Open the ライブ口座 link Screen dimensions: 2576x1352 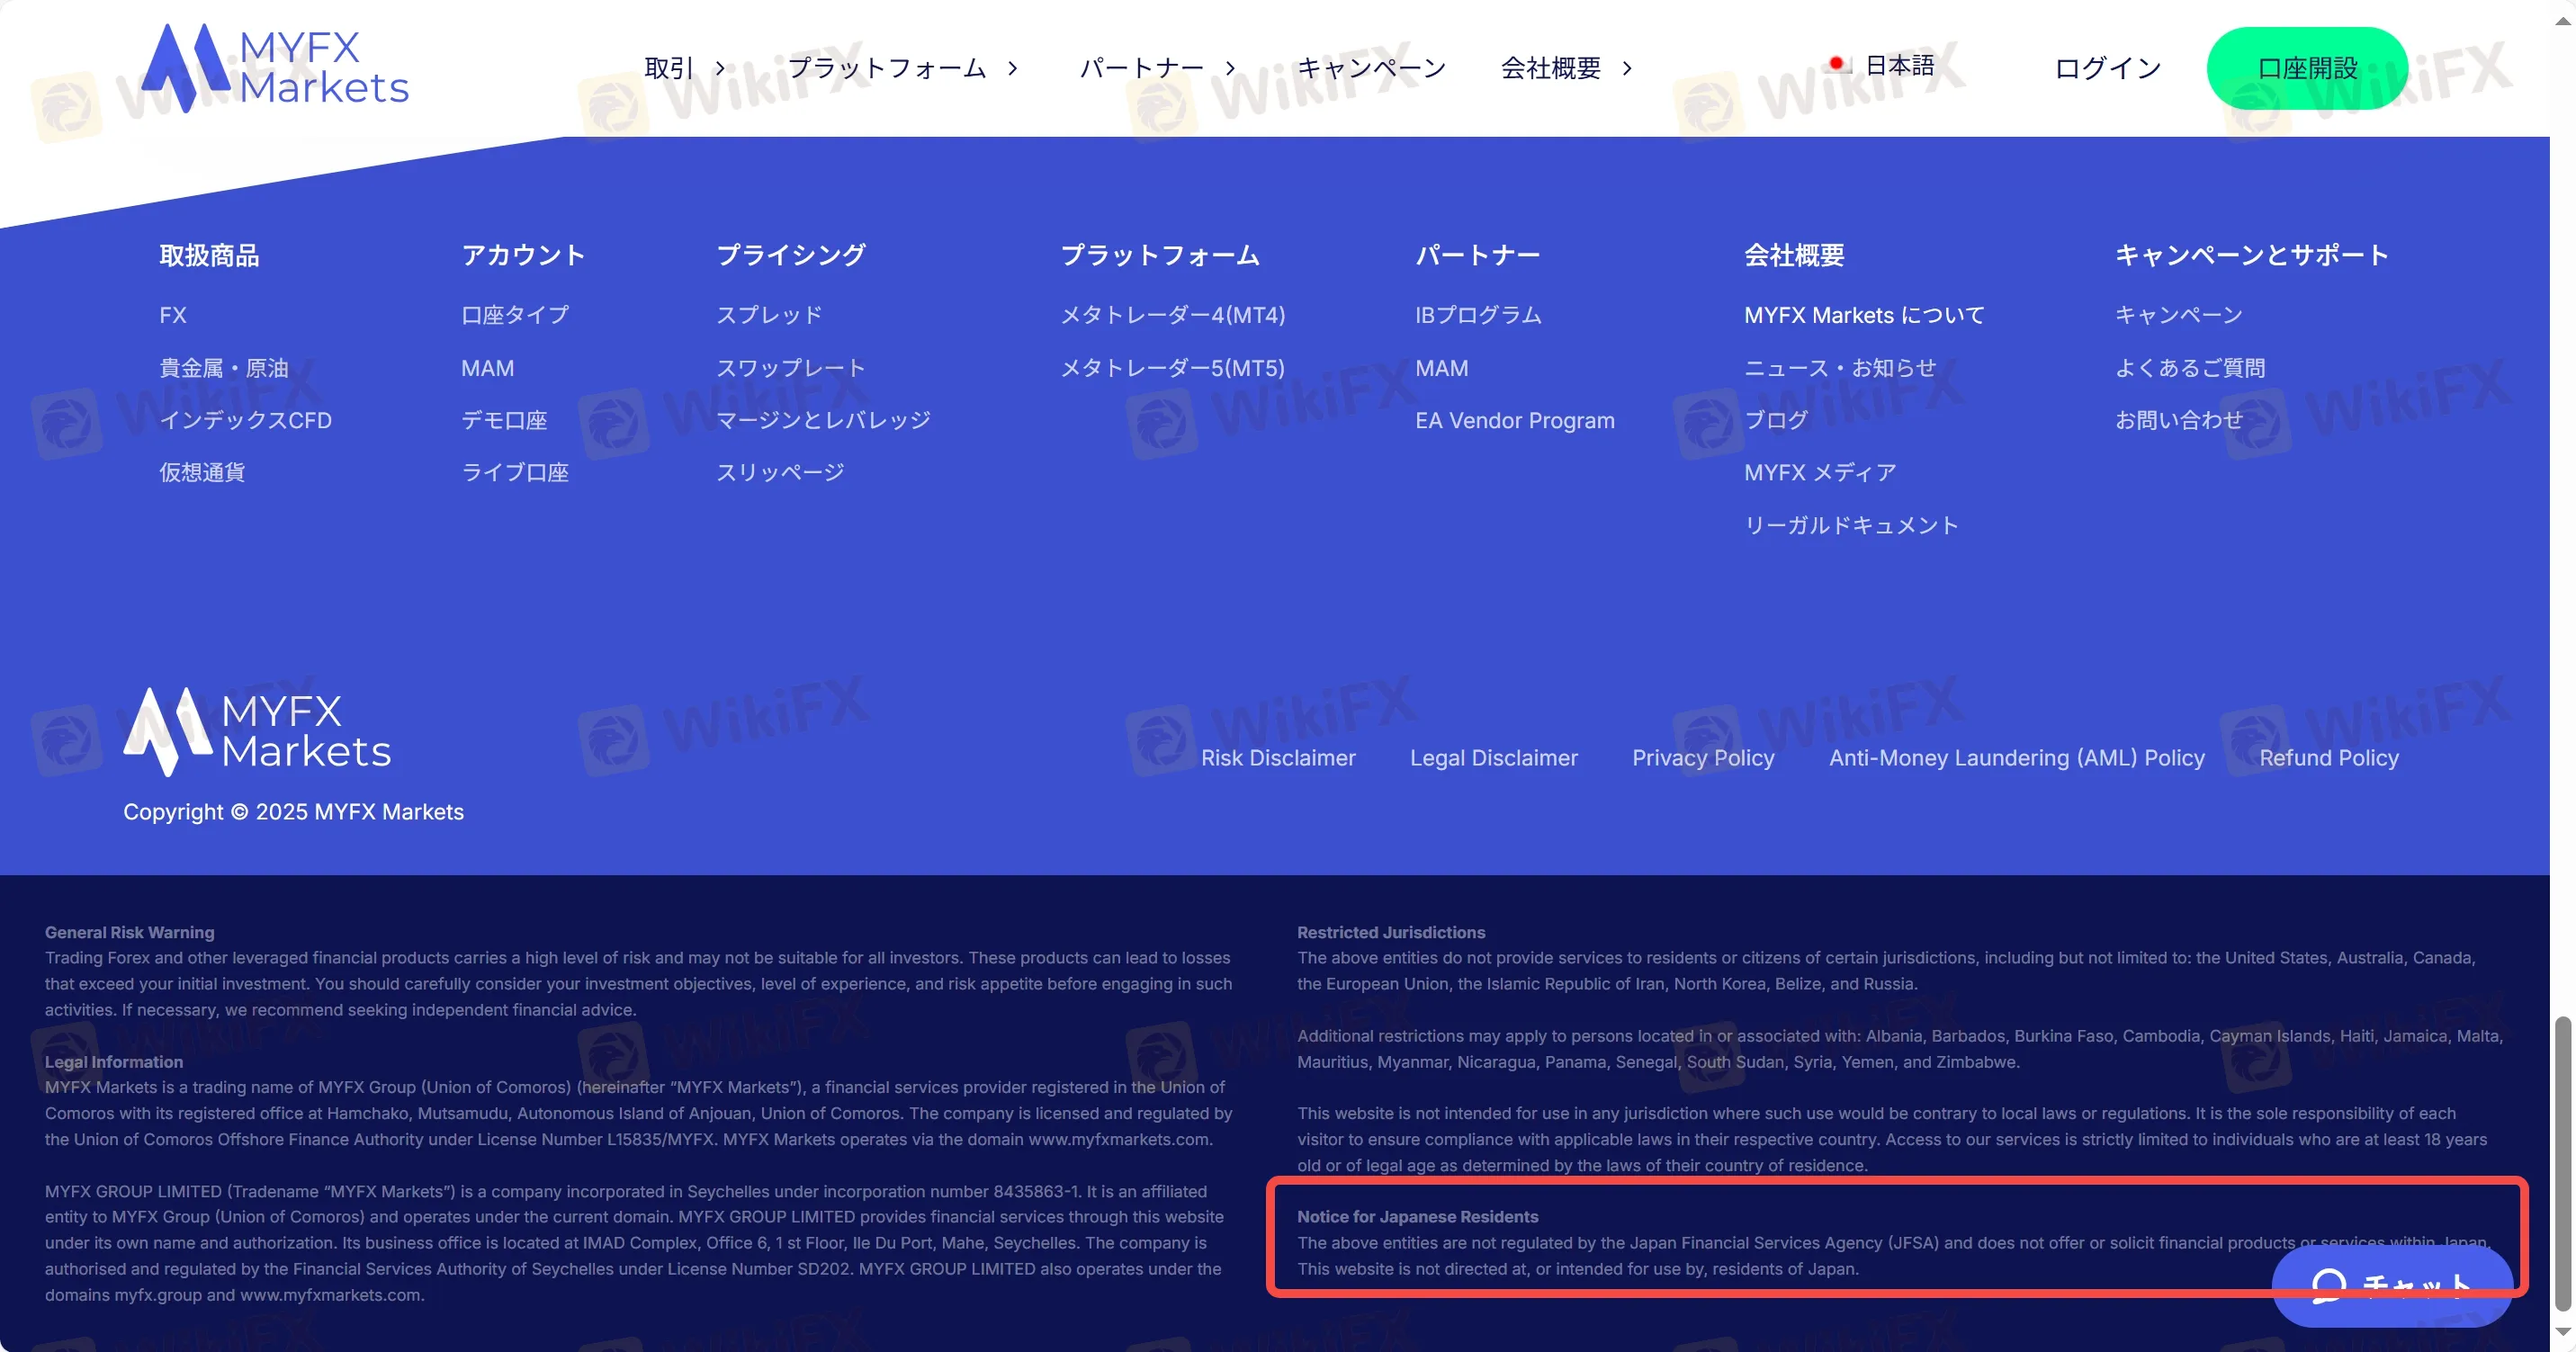(515, 472)
